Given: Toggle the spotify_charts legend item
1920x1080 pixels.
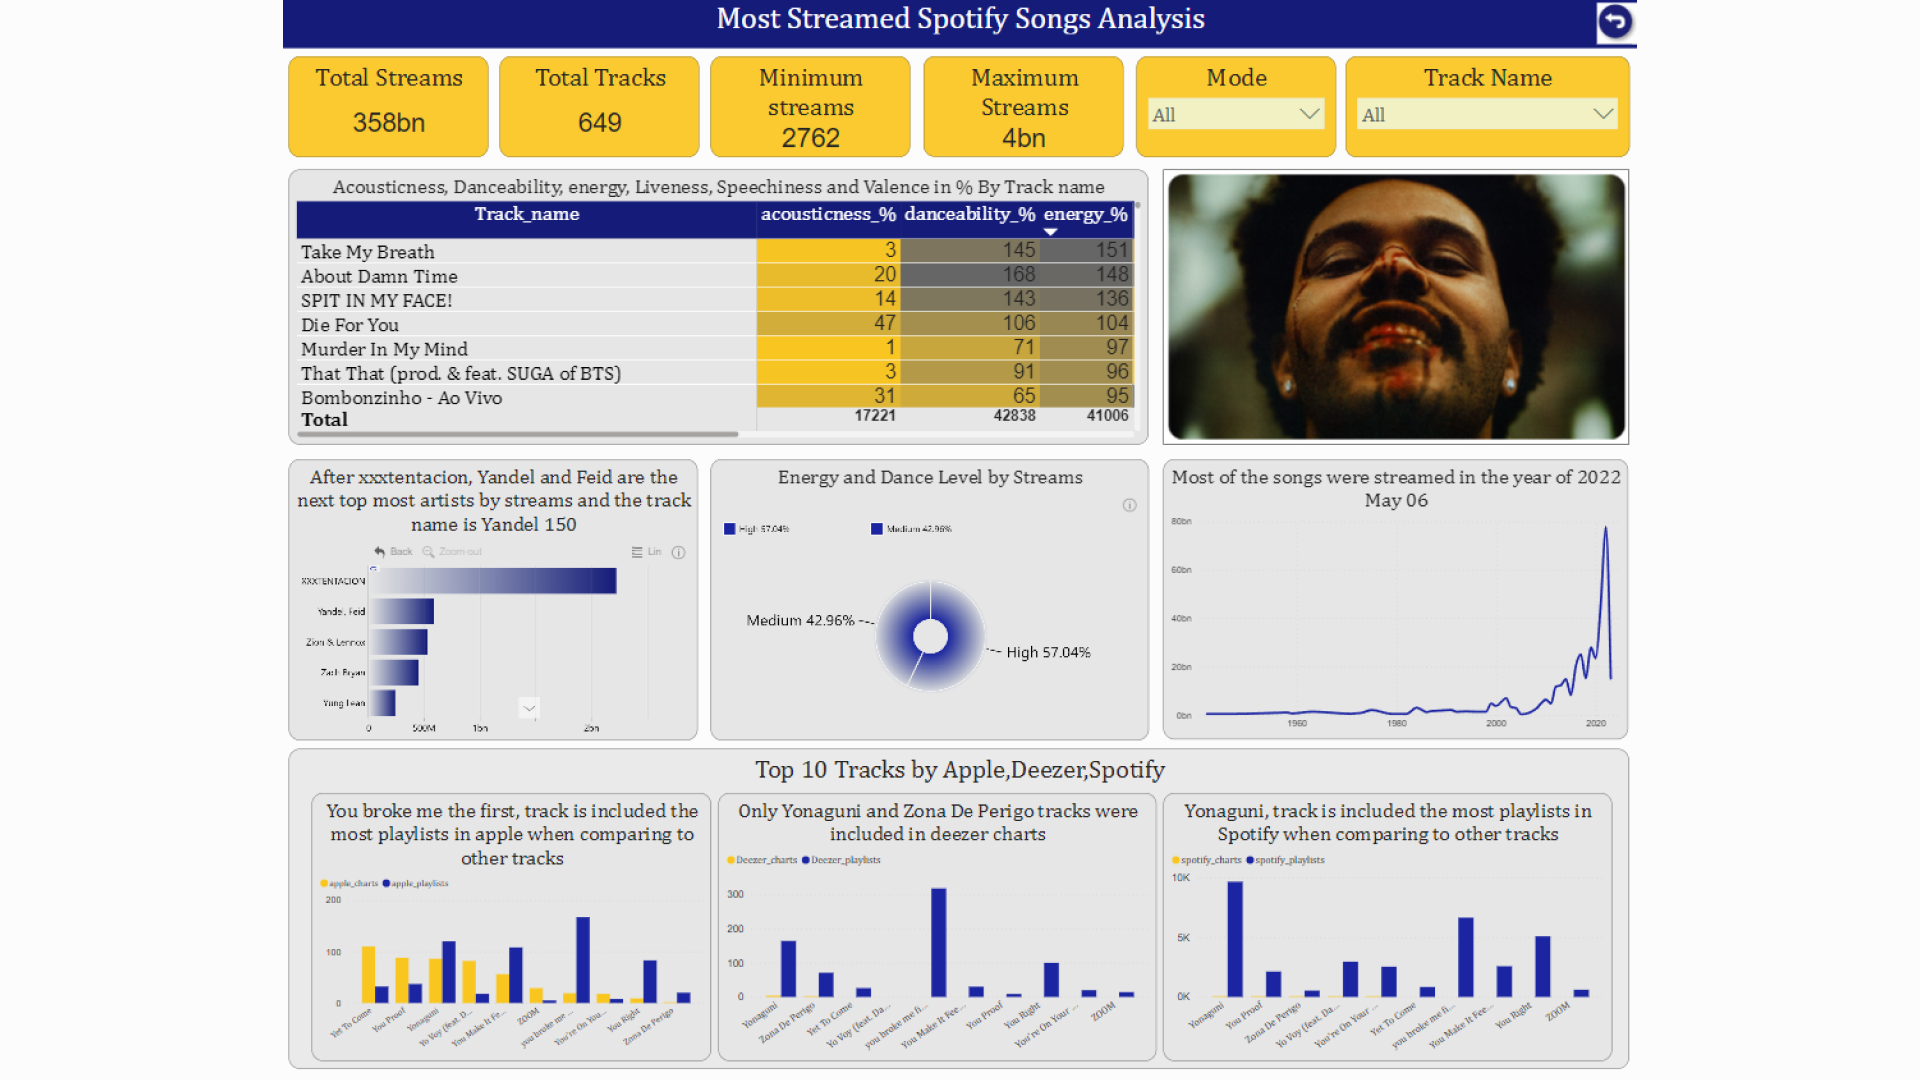Looking at the screenshot, I should (1207, 860).
